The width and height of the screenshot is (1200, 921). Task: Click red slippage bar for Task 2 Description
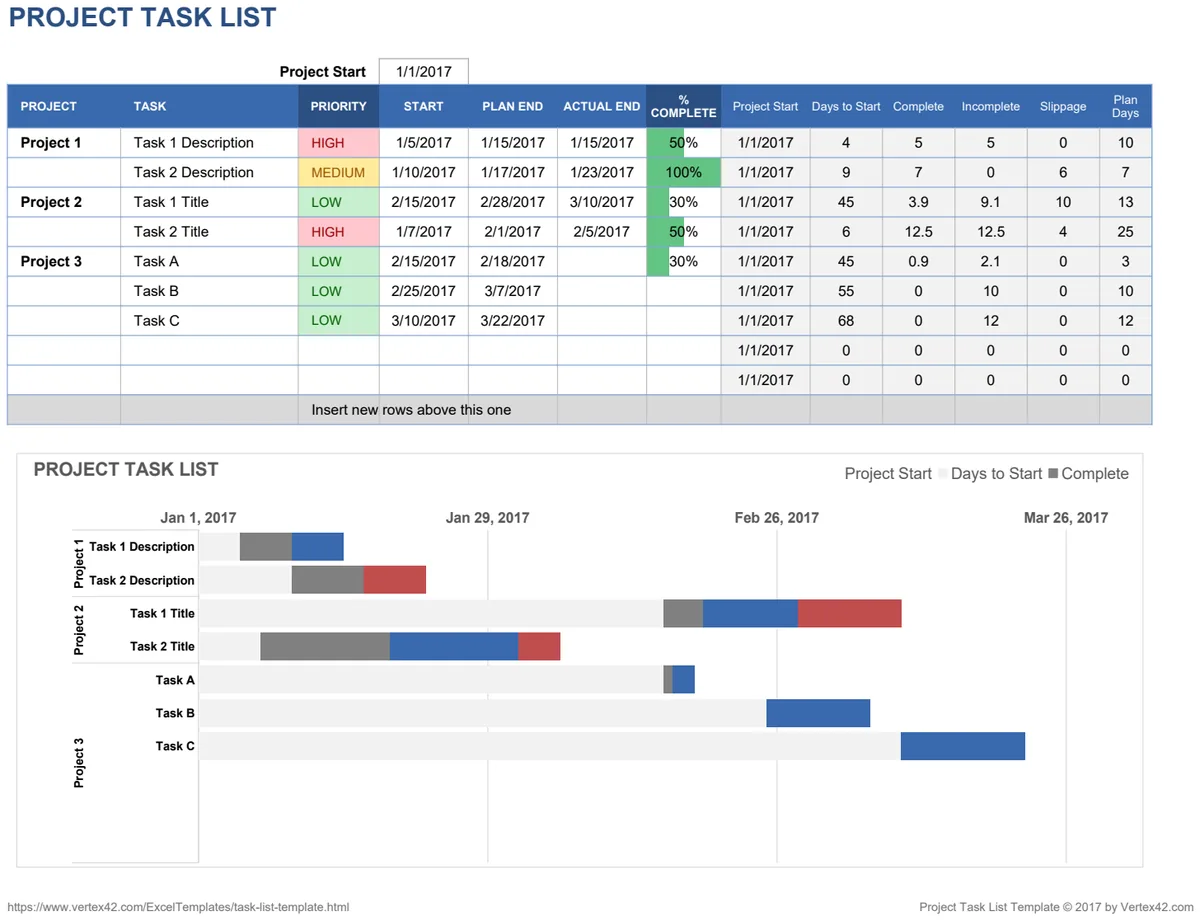pos(395,580)
